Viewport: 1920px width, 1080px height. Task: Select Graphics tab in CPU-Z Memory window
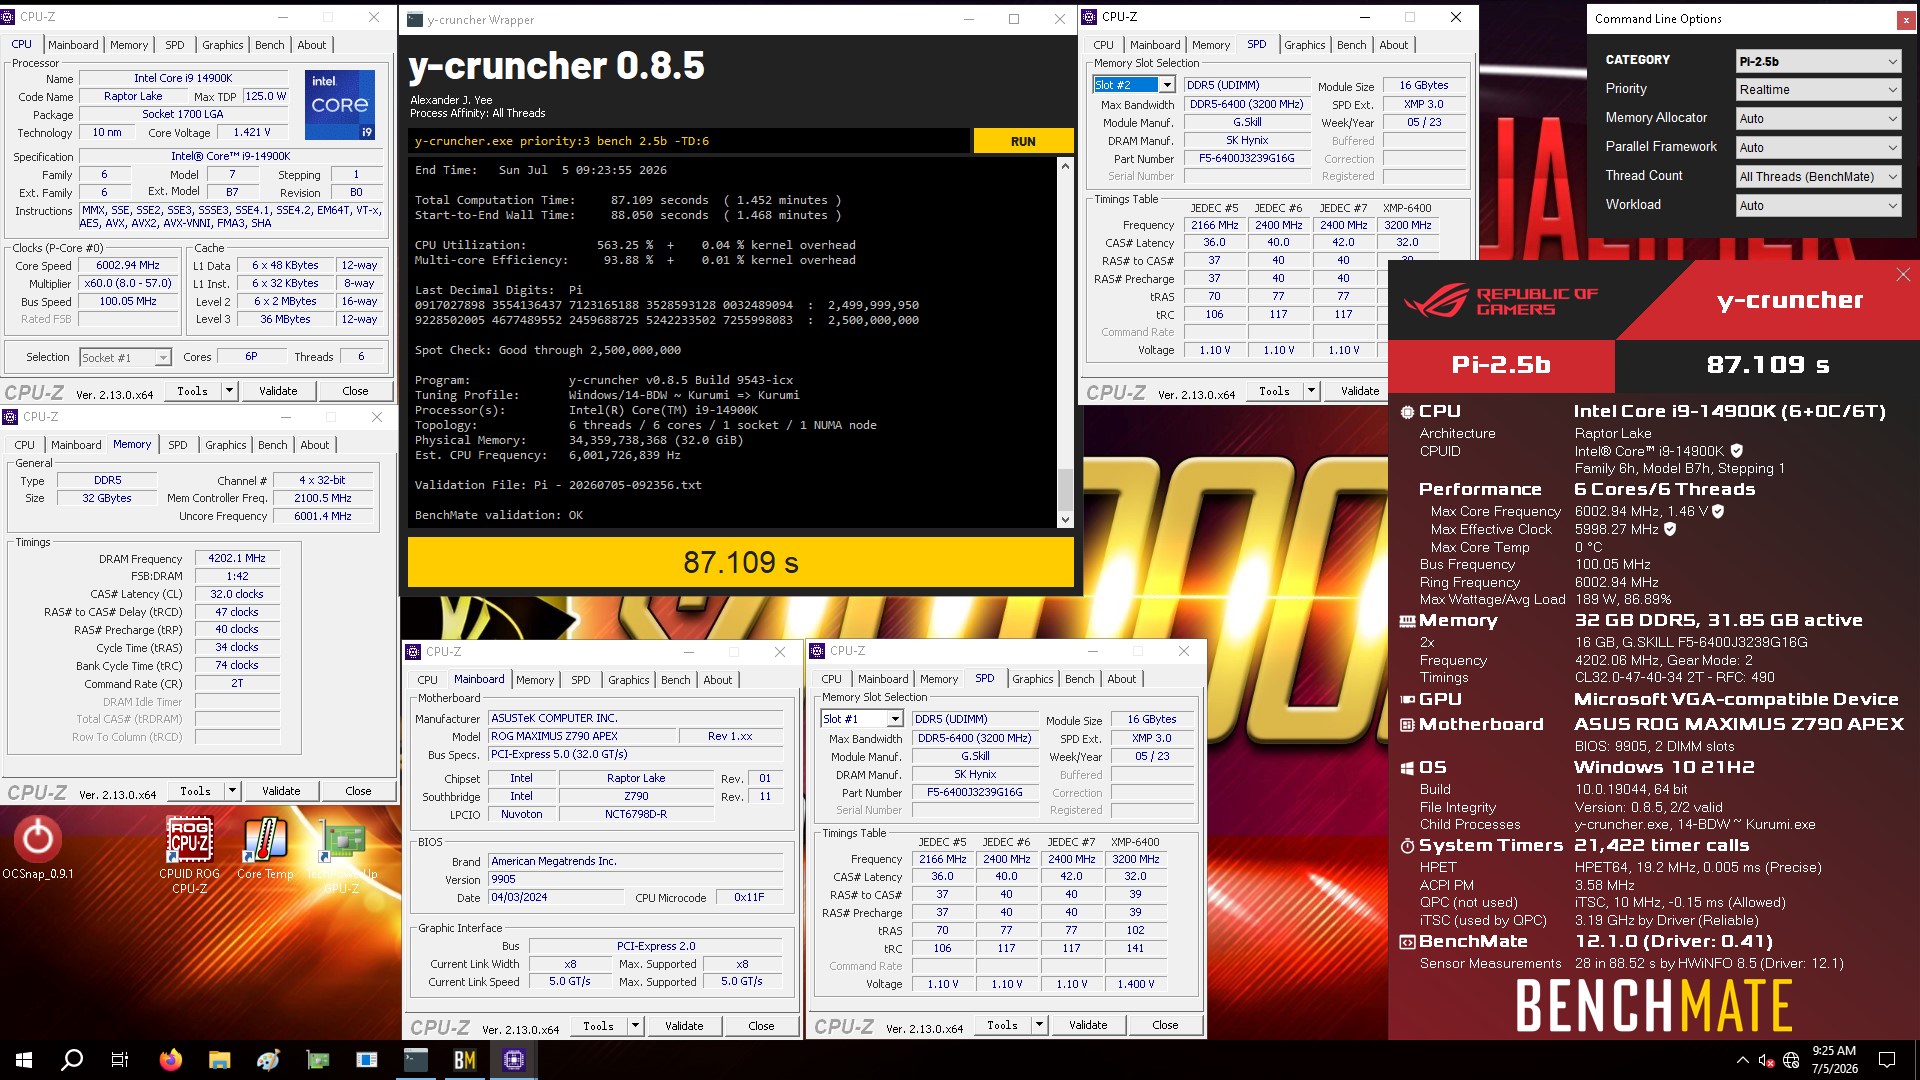(225, 445)
